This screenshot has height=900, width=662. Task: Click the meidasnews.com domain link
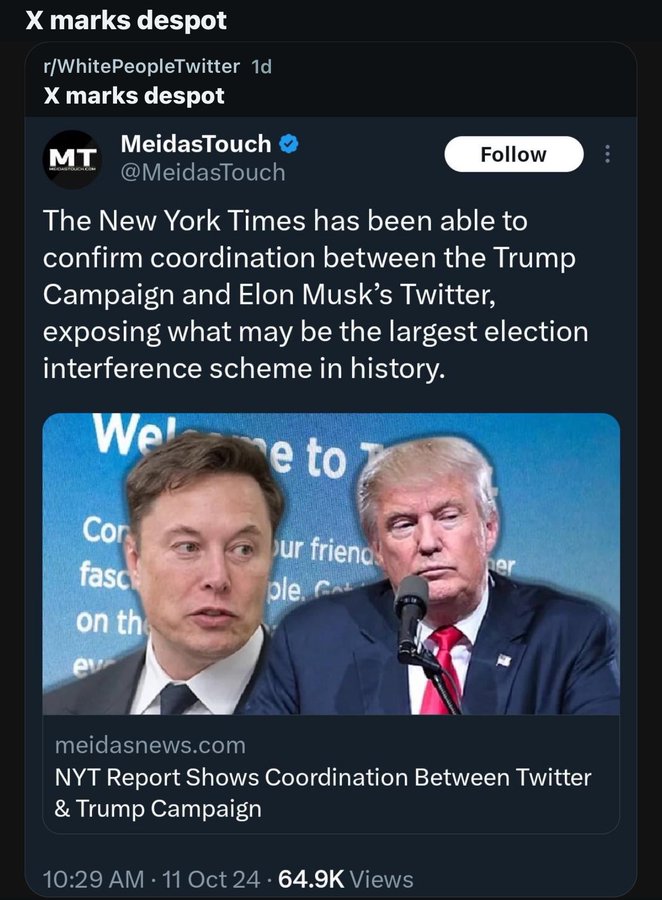coord(150,745)
